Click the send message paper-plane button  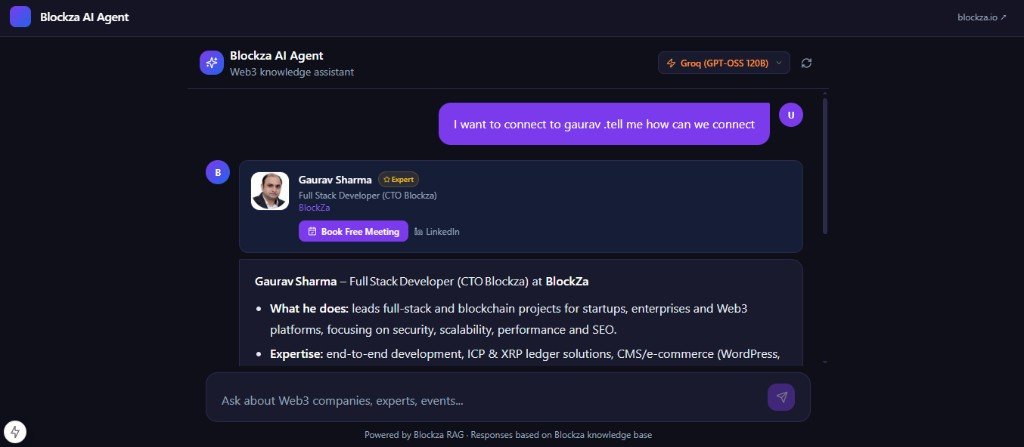point(781,397)
